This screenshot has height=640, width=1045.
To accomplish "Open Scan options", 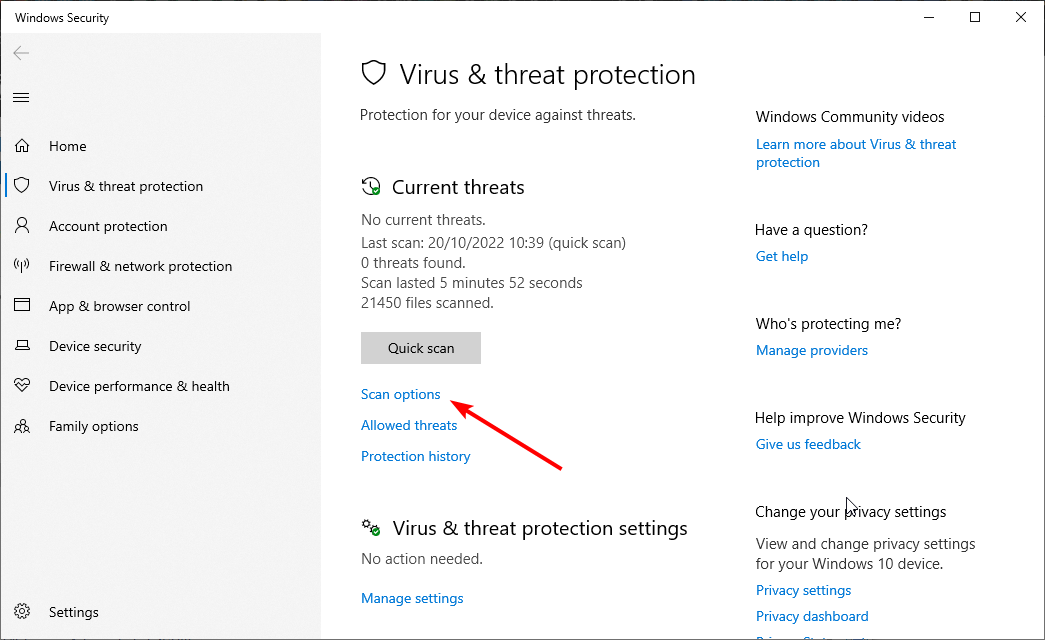I will (x=400, y=394).
